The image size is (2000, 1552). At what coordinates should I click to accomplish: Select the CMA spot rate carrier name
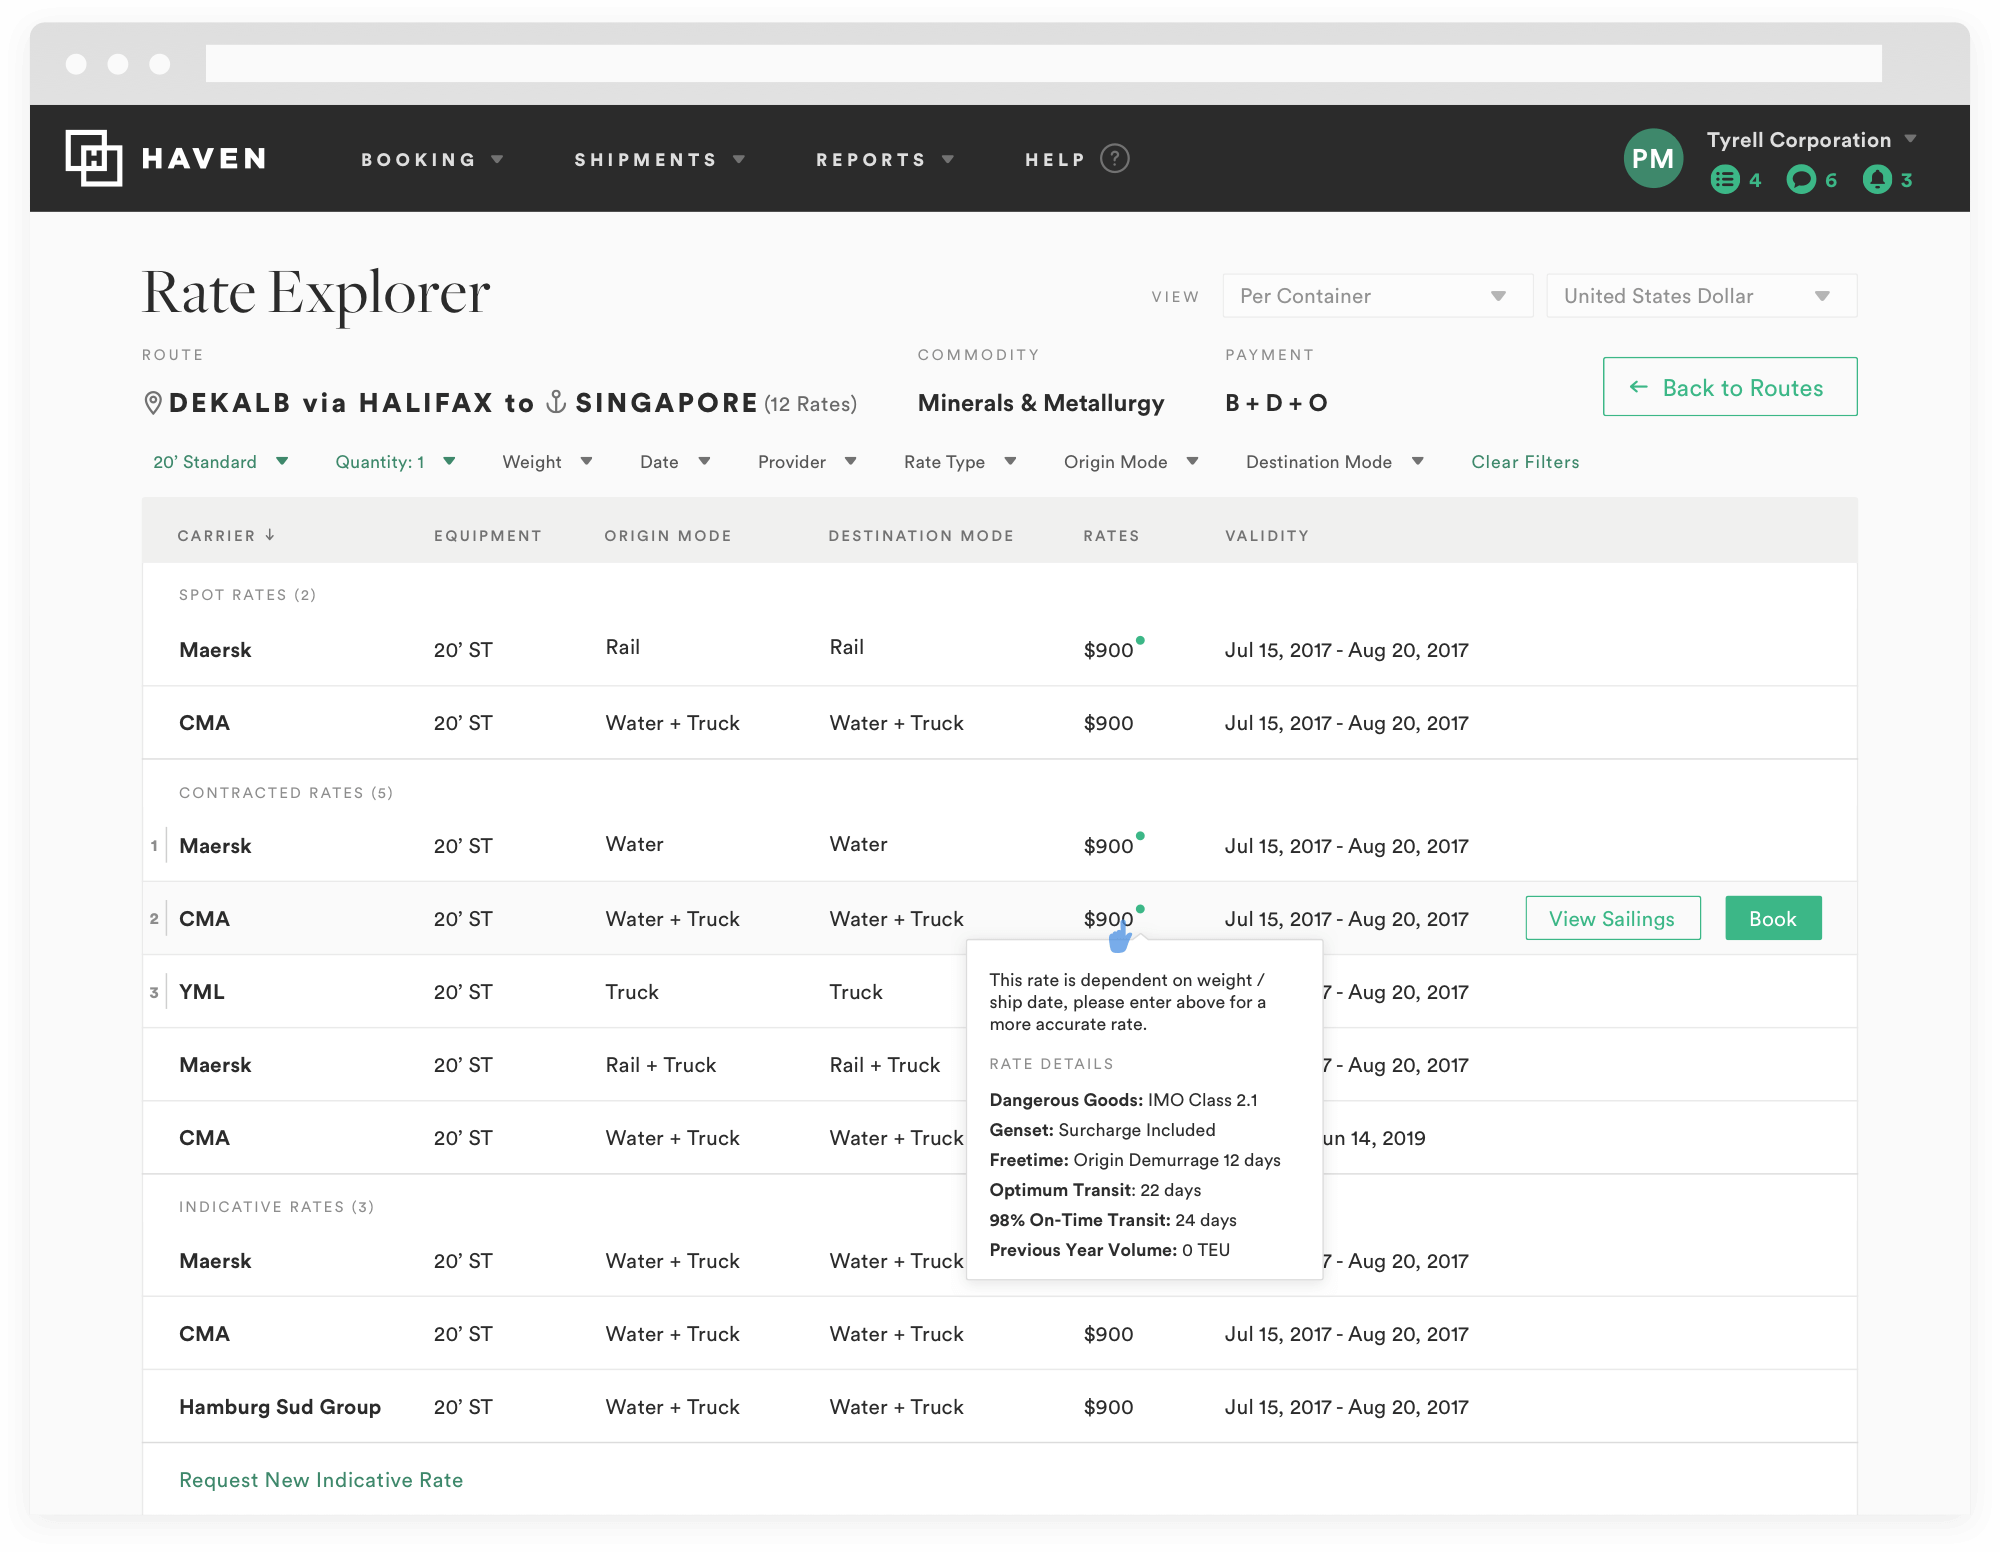tap(204, 723)
